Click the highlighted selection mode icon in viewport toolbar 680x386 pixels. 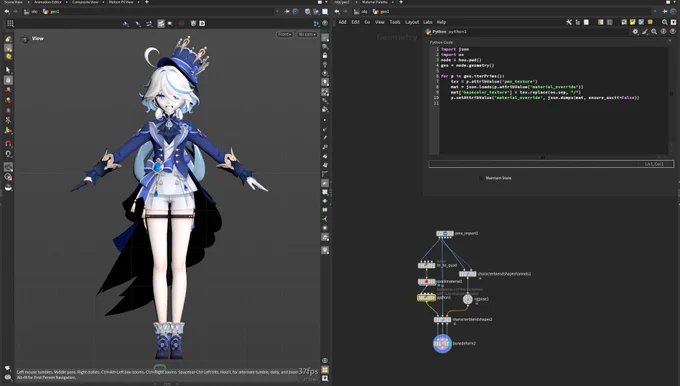pos(161,23)
